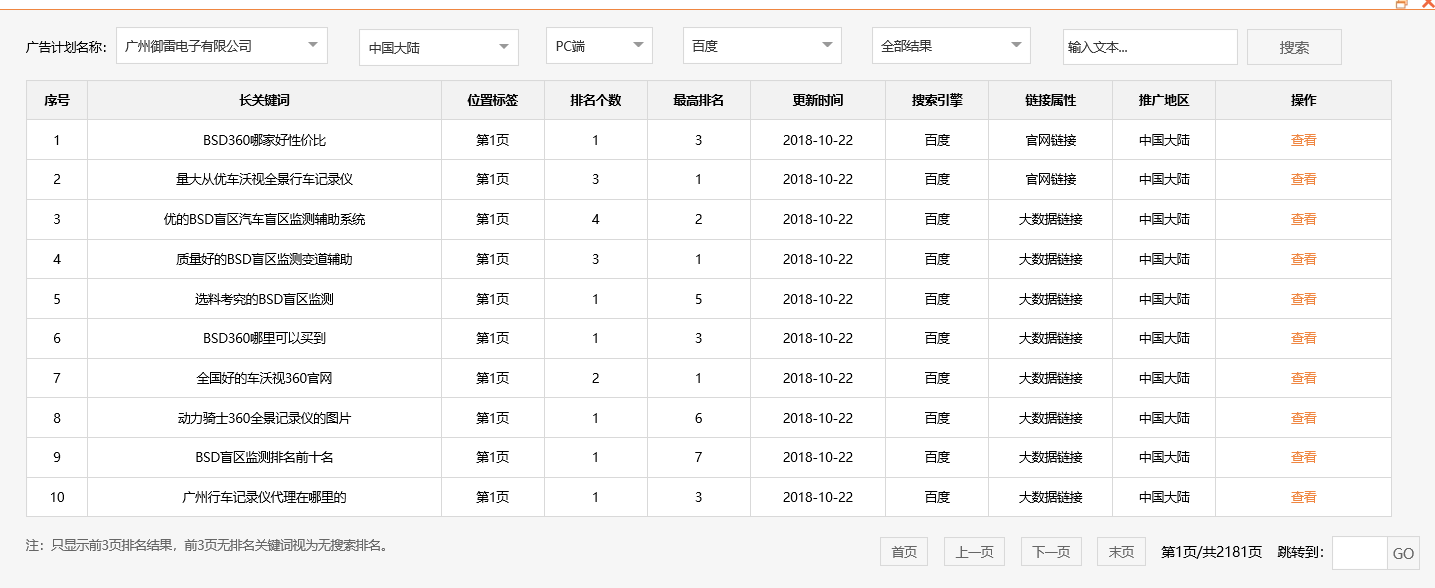The image size is (1435, 588).
Task: Click the 搜索 search button
Action: 1293,45
